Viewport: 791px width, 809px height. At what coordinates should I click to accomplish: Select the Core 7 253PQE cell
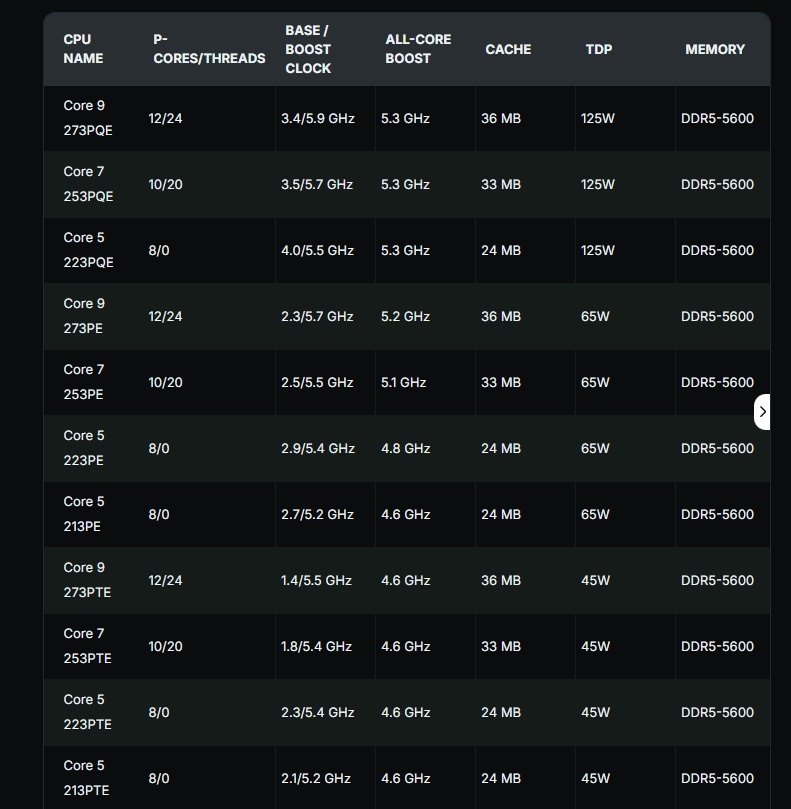88,184
